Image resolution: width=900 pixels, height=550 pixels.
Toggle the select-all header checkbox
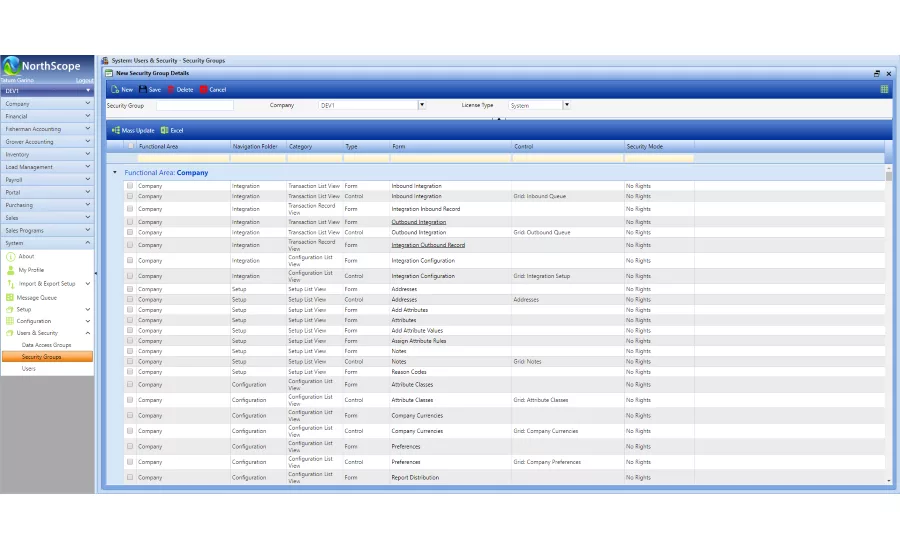tap(131, 146)
